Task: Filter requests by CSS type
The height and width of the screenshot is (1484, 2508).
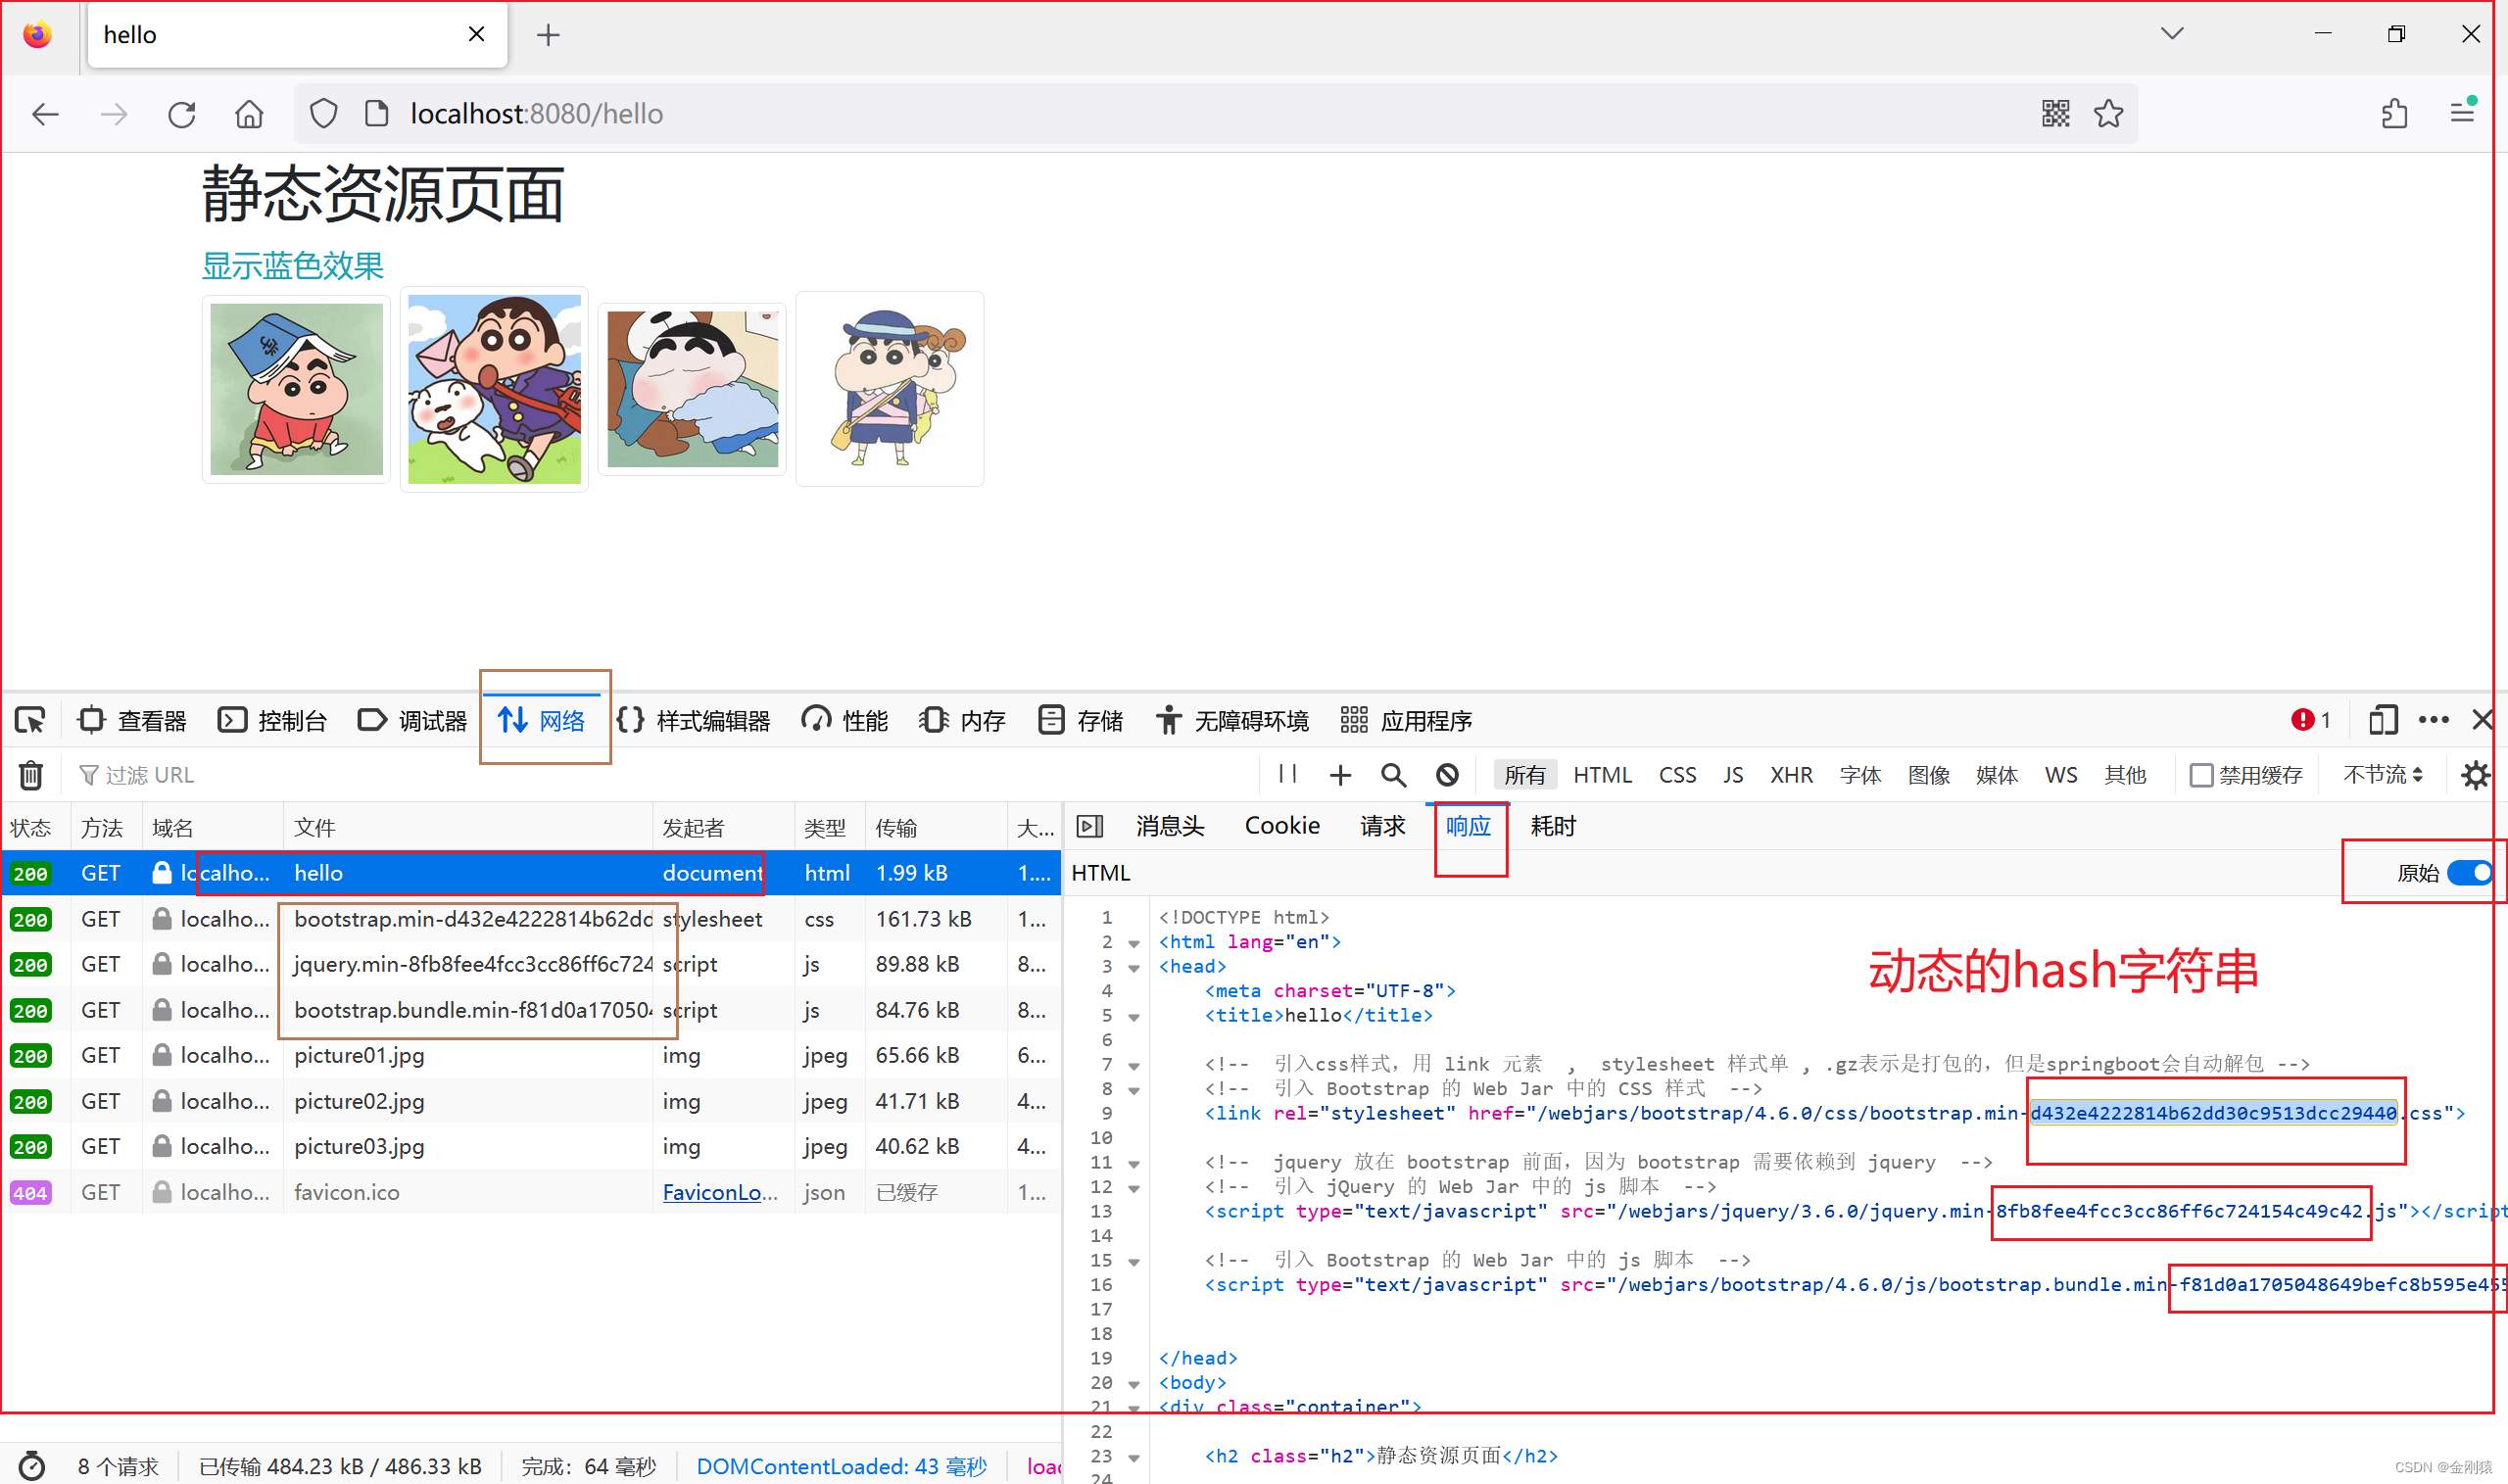Action: 1677,775
